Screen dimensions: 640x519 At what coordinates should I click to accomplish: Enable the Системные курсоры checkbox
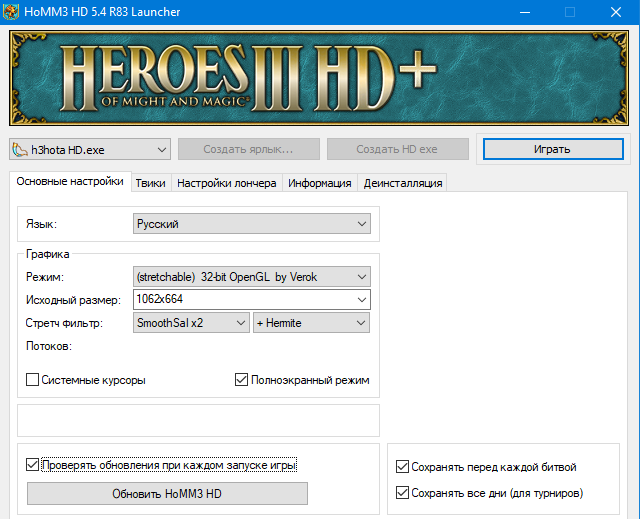coord(33,380)
